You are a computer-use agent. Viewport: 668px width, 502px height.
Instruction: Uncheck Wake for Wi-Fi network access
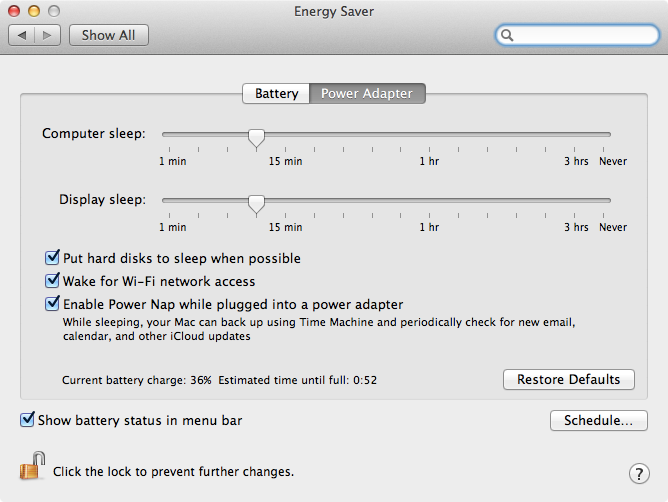point(52,280)
